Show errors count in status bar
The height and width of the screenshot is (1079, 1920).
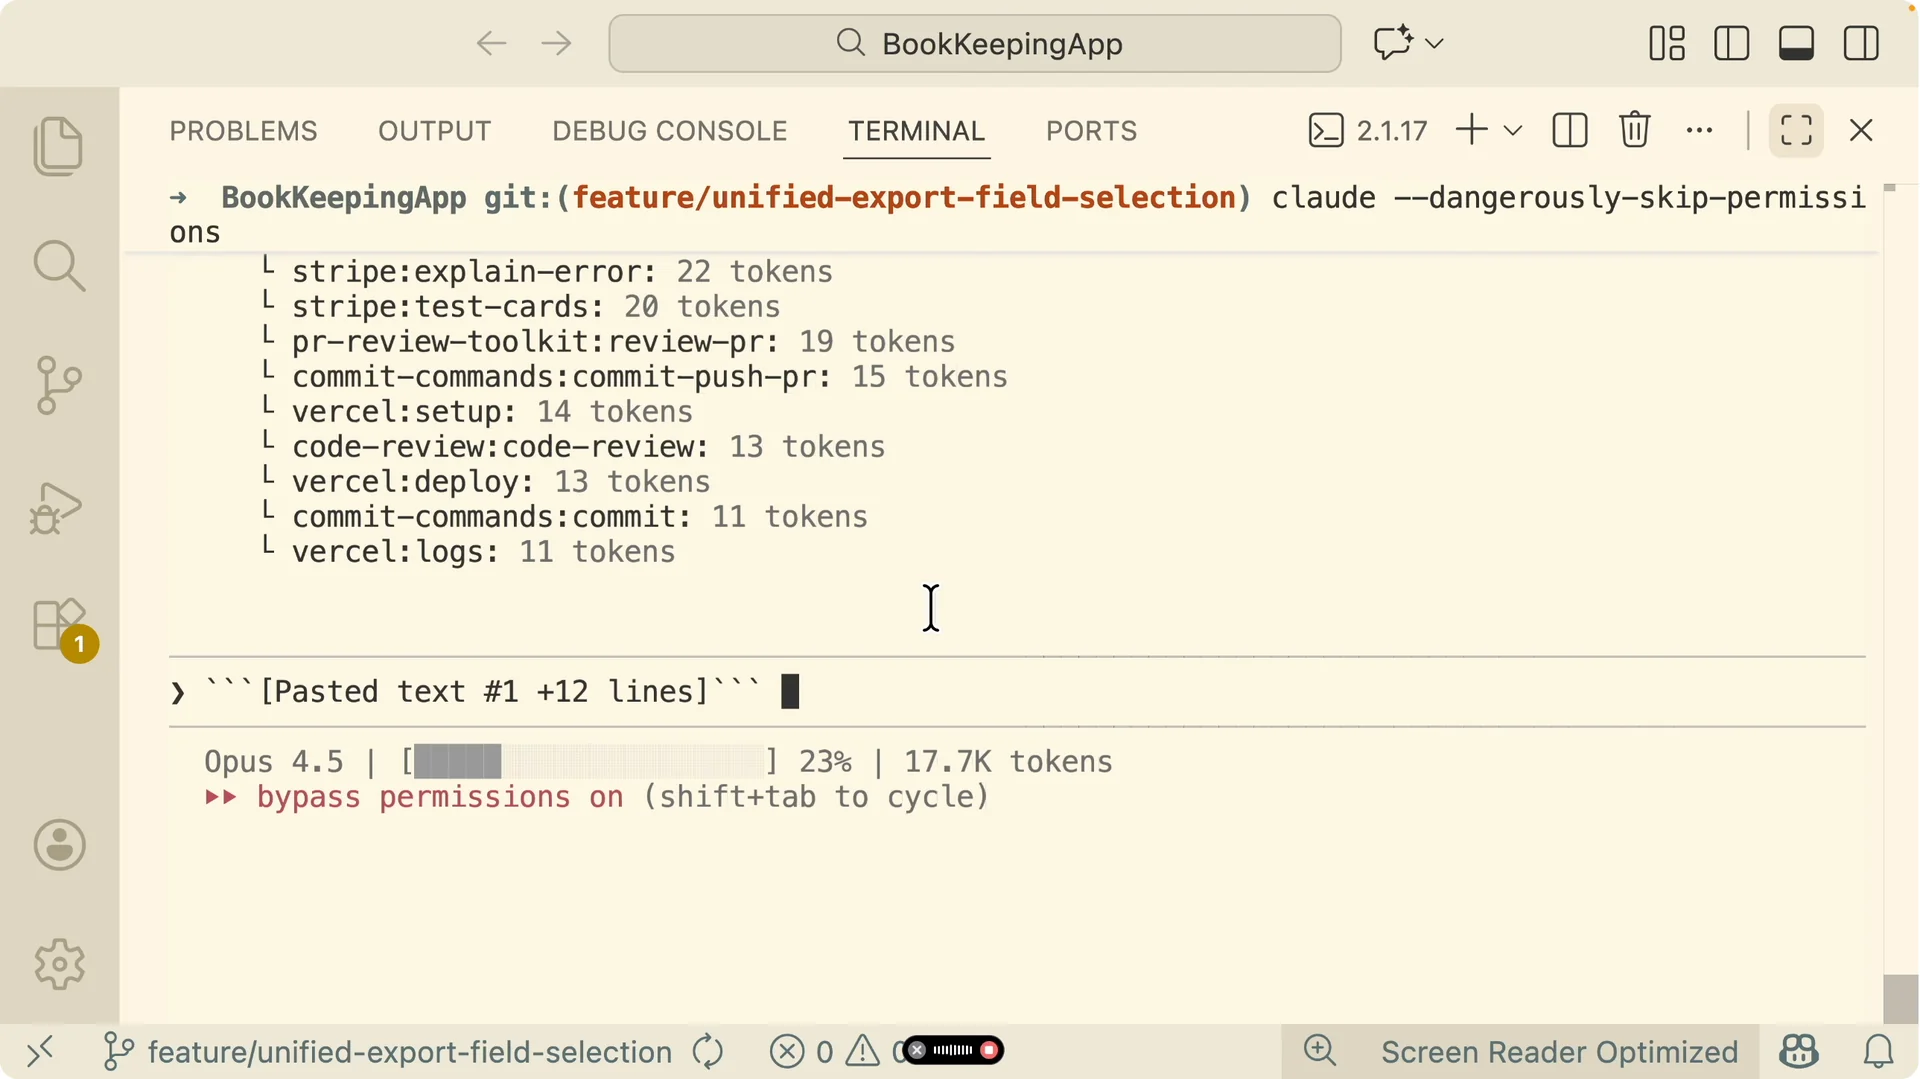click(x=801, y=1052)
